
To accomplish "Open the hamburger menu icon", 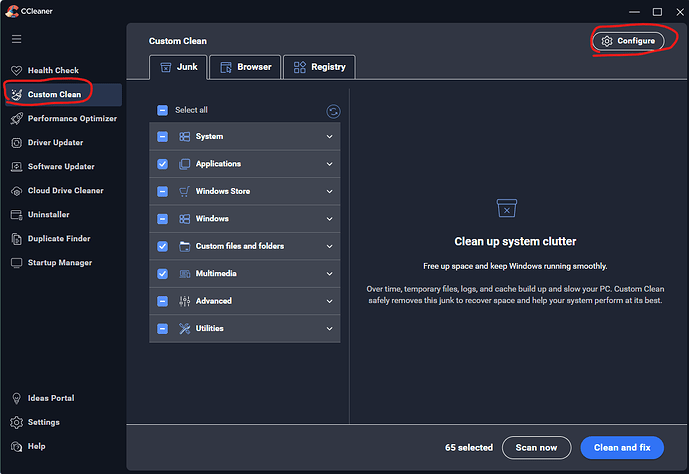I will (x=16, y=39).
